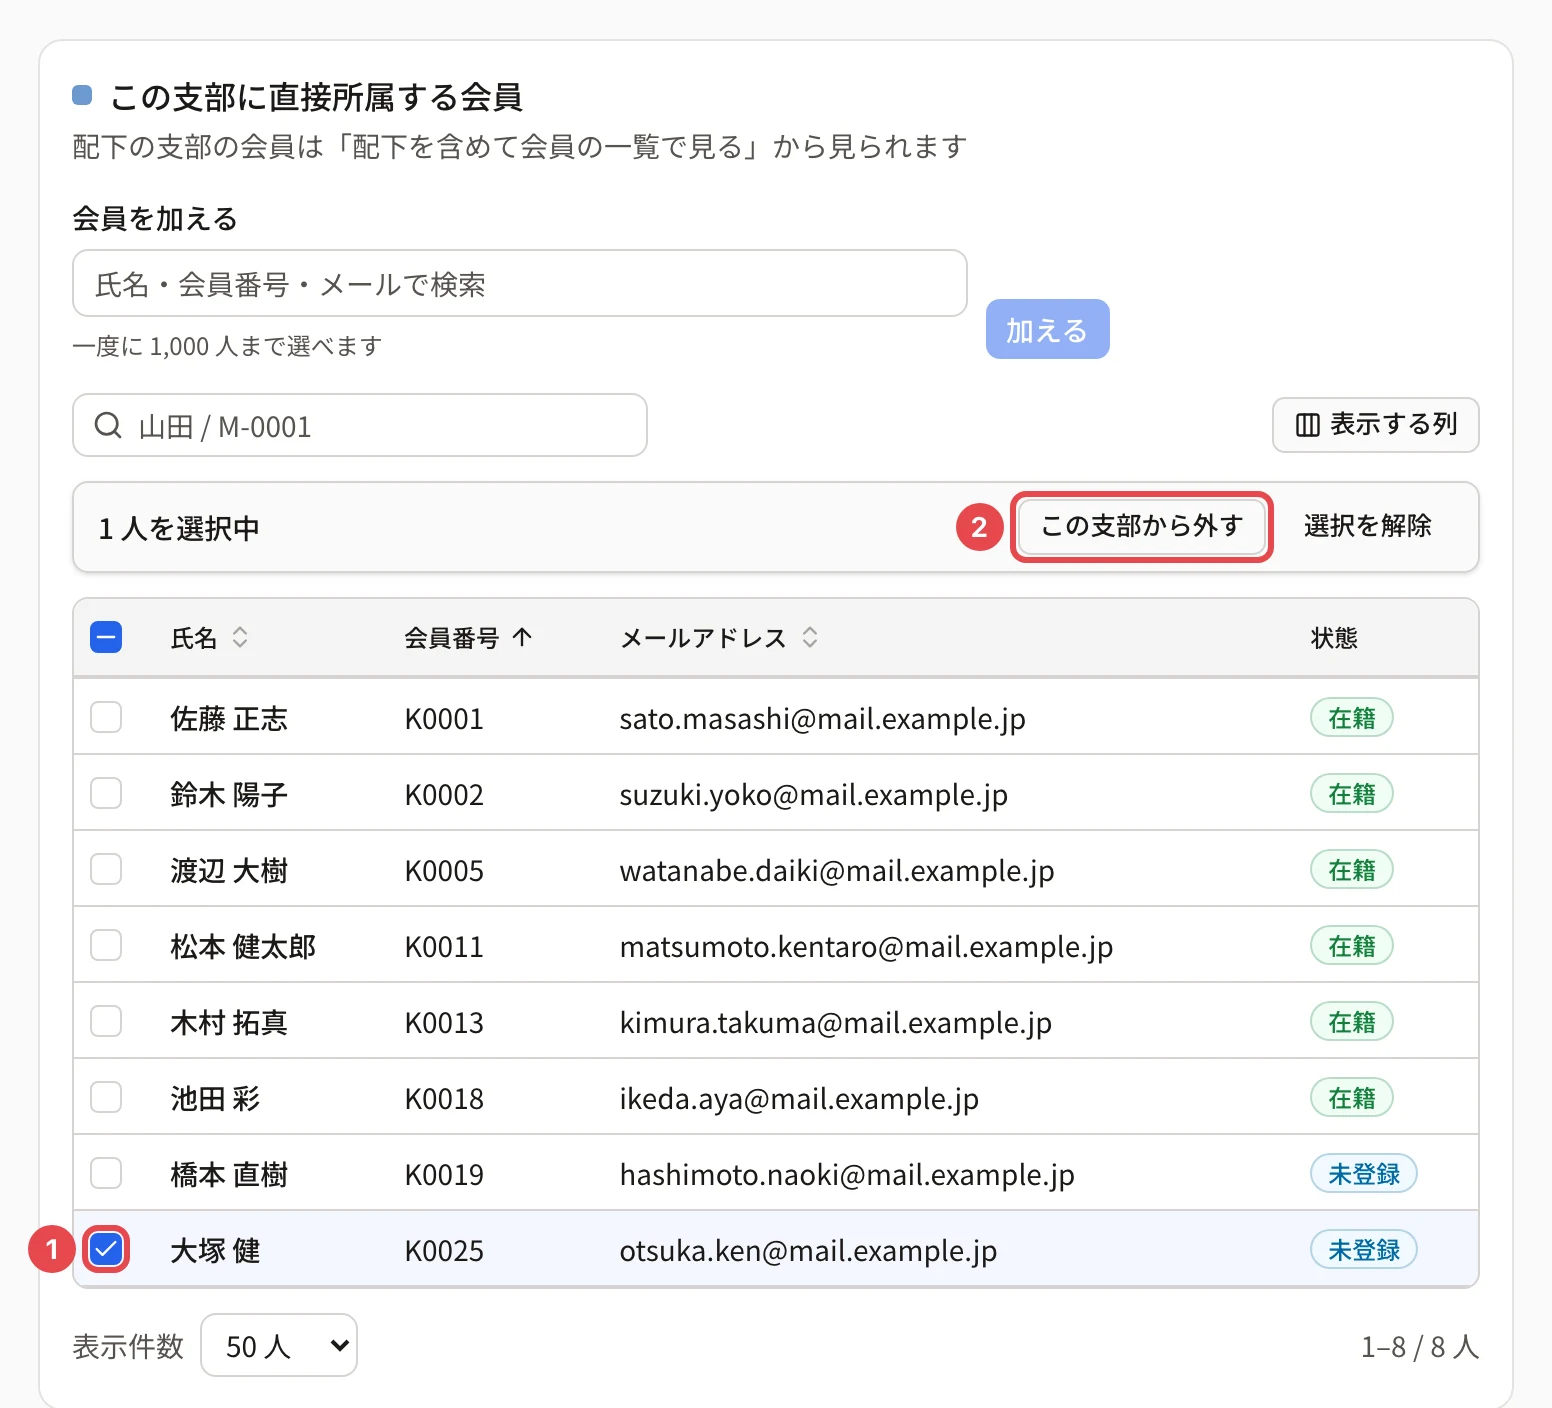Click the 山田 / M-0001 filter field
The image size is (1552, 1408).
coord(359,425)
